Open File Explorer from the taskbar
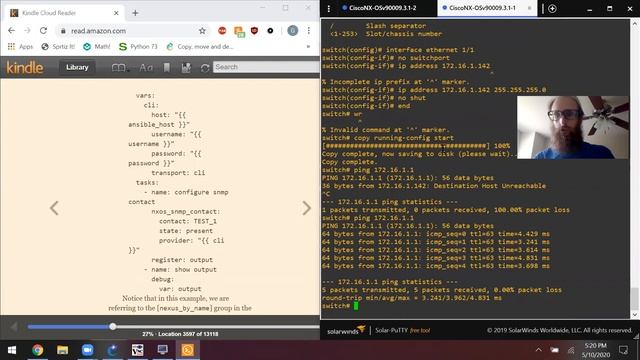 62,350
